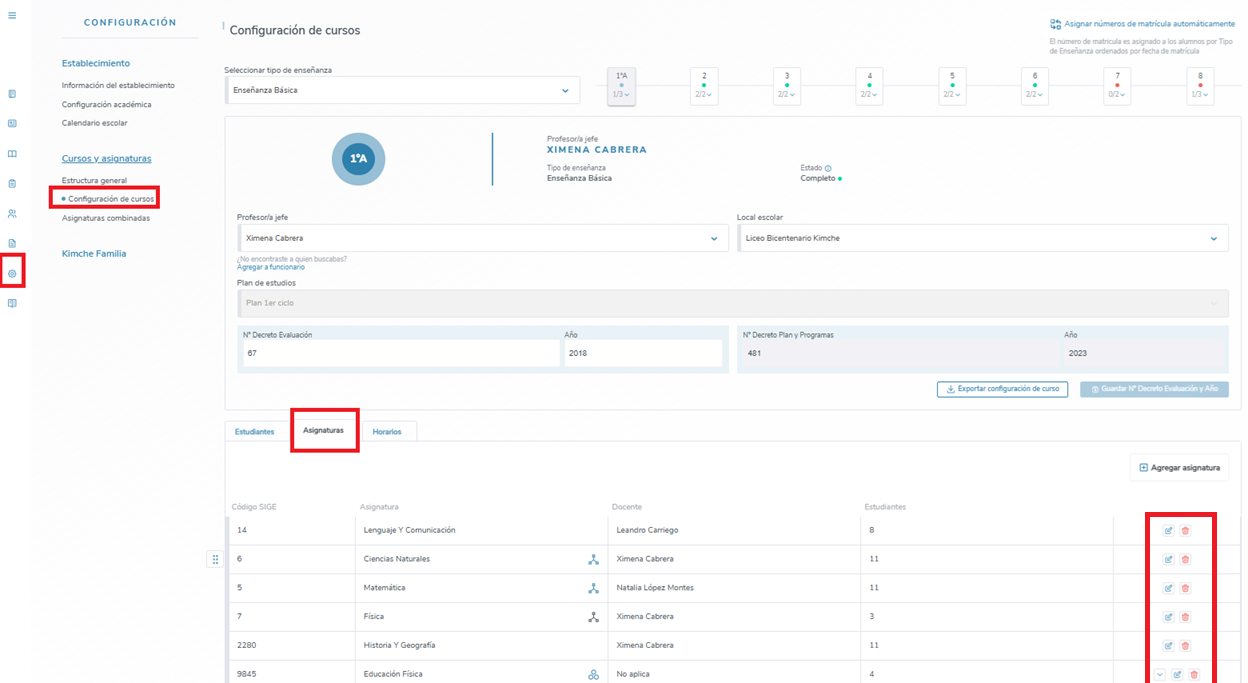Image resolution: width=1248 pixels, height=683 pixels.
Task: Open the open-book icon in the left sidebar
Action: tap(12, 154)
